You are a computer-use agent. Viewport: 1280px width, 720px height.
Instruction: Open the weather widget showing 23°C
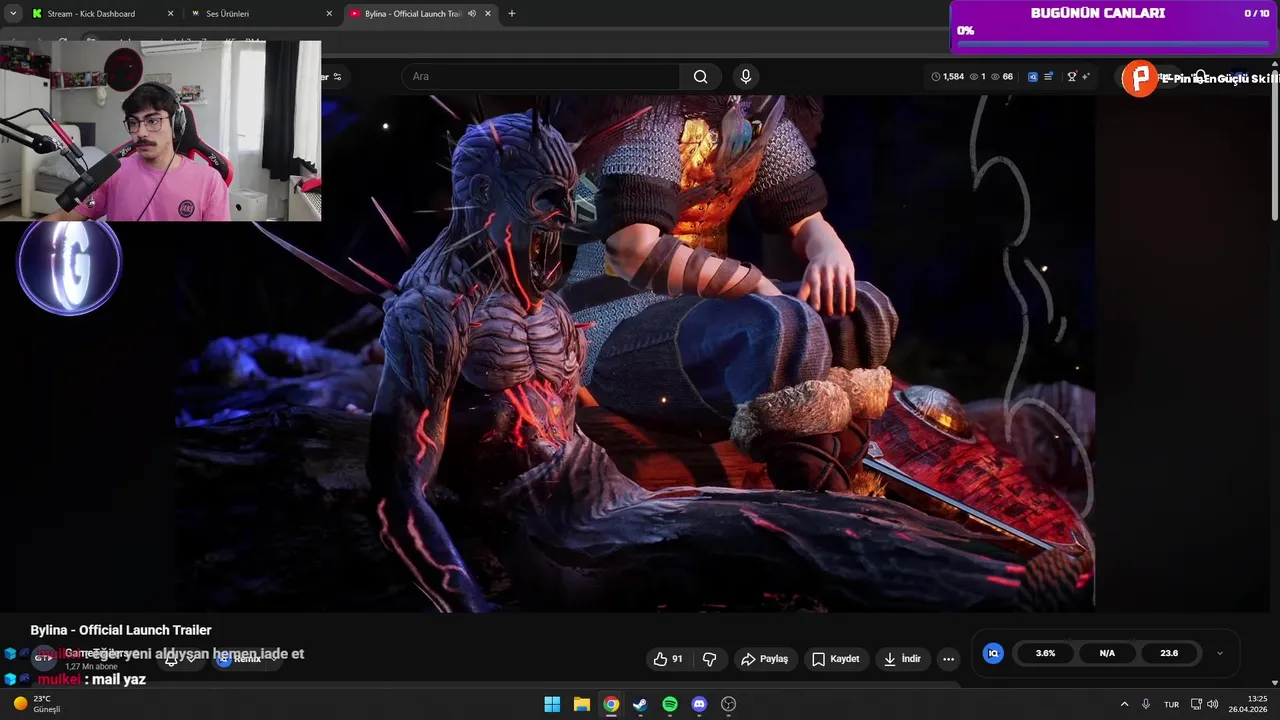35,704
